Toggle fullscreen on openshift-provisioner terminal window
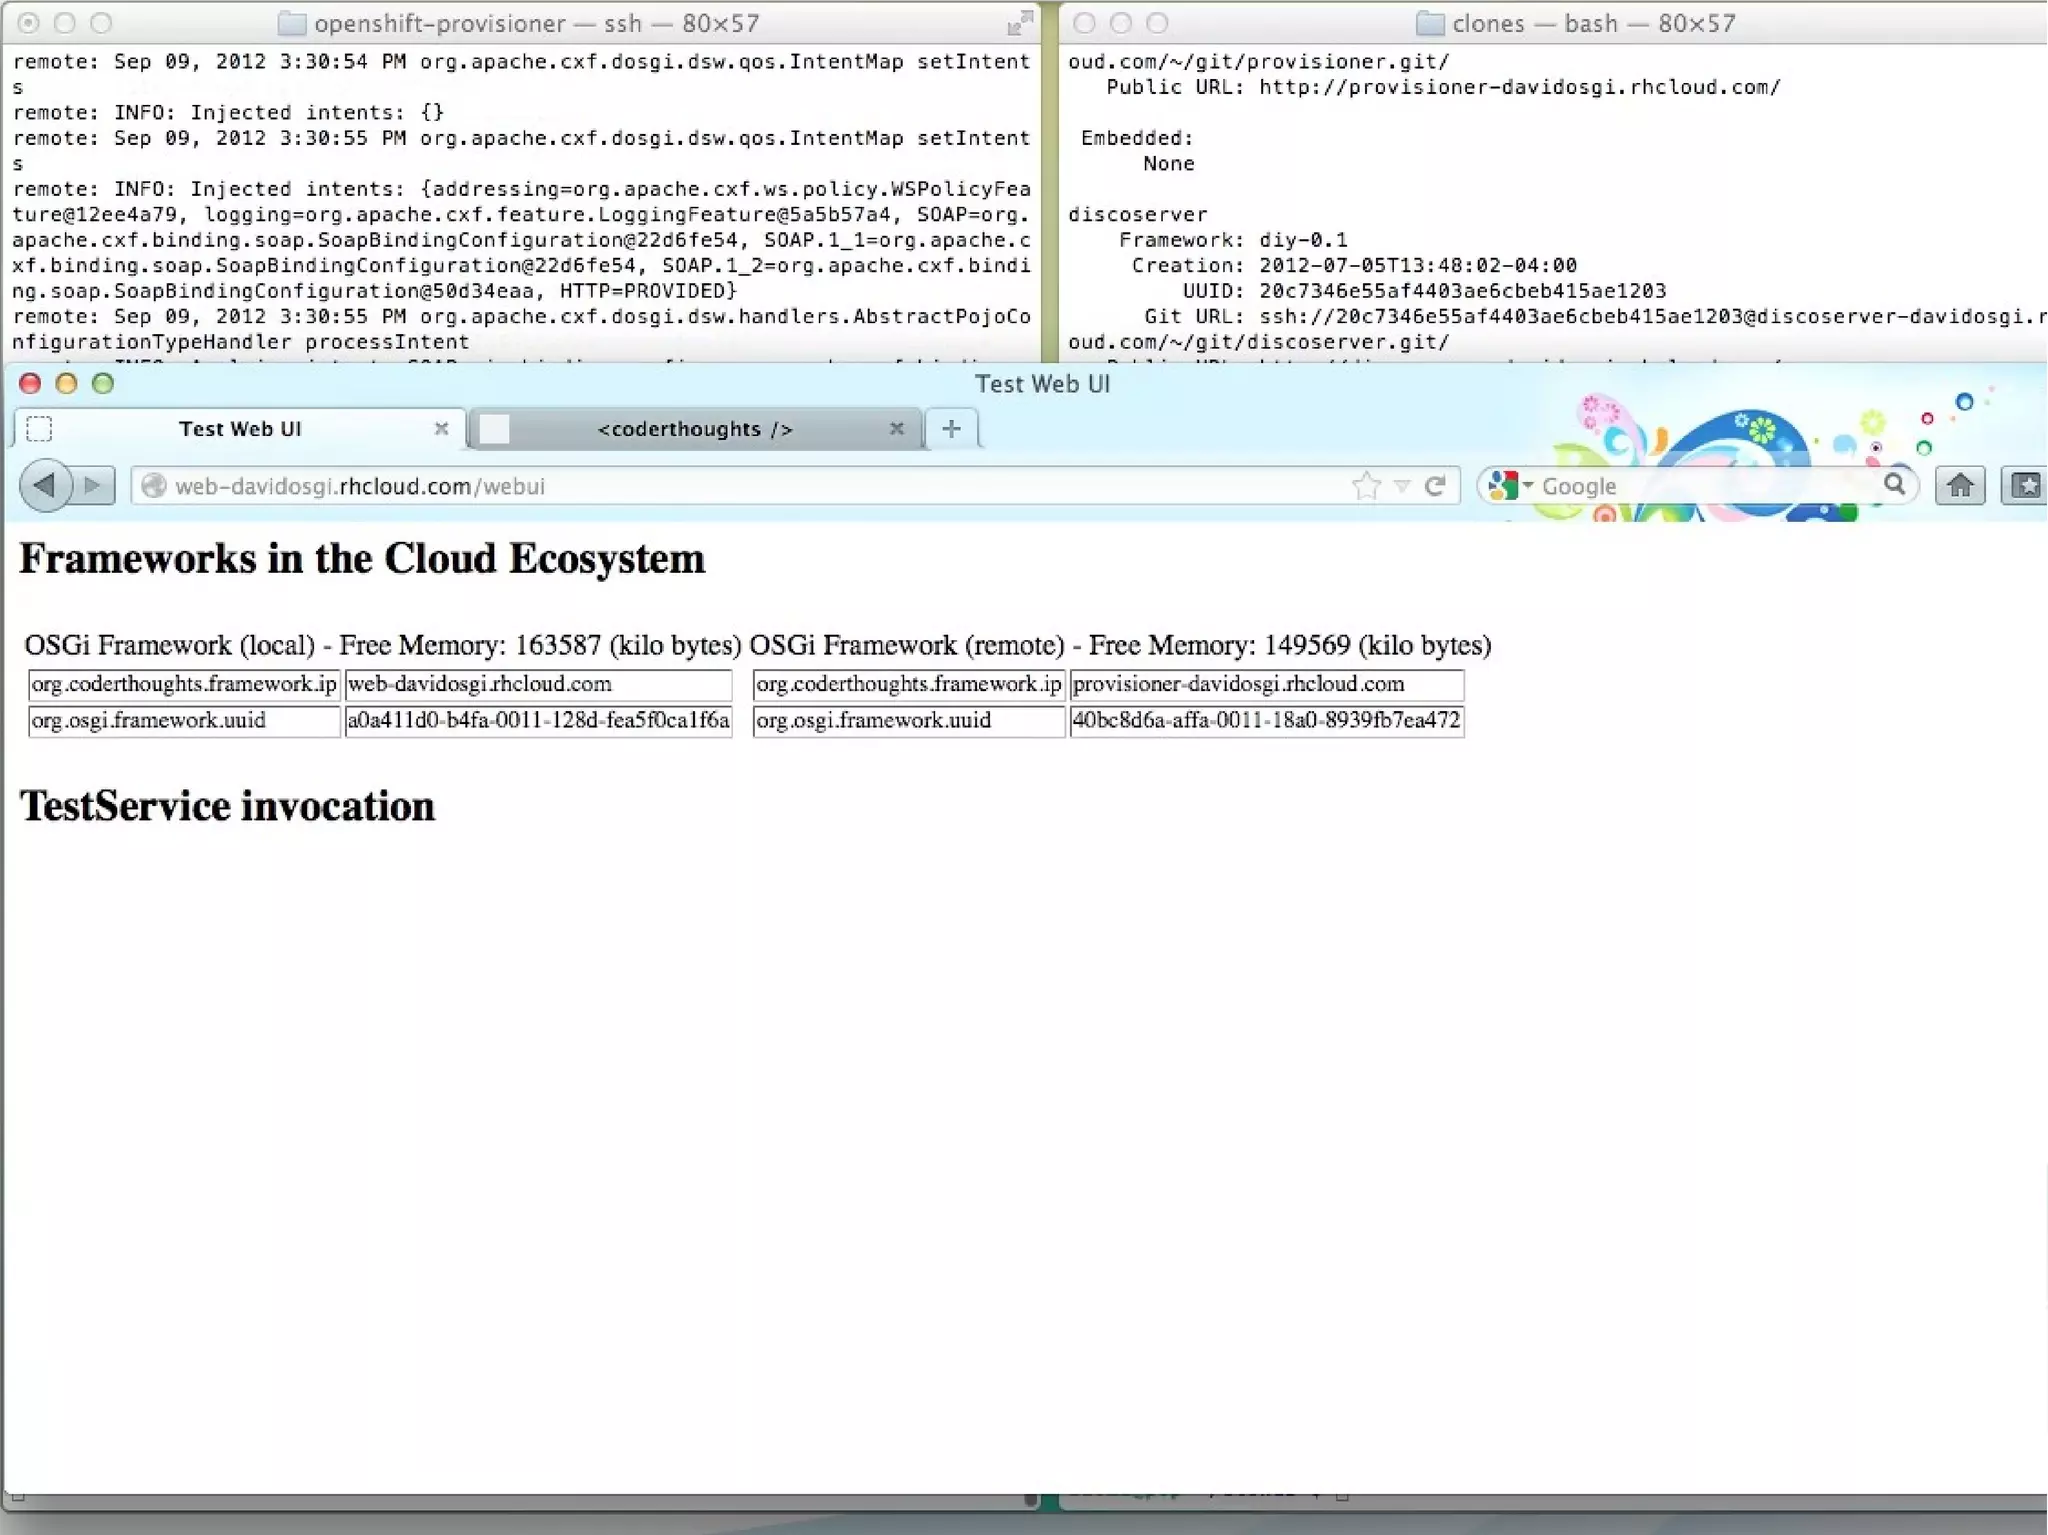2048x1535 pixels. pos(1019,23)
